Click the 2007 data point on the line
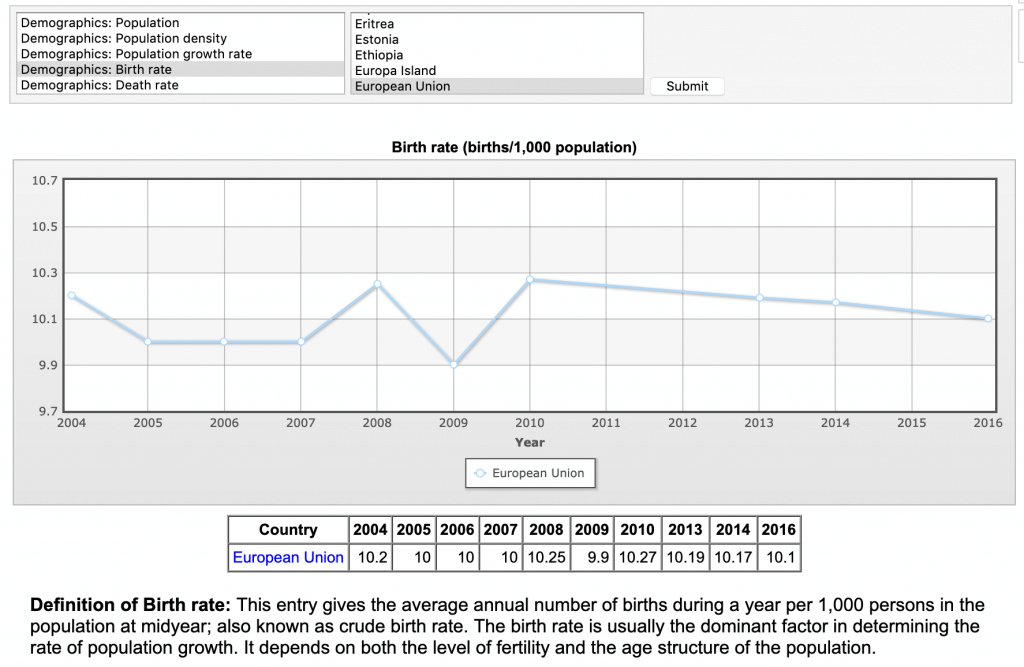This screenshot has height=667, width=1024. pos(301,342)
